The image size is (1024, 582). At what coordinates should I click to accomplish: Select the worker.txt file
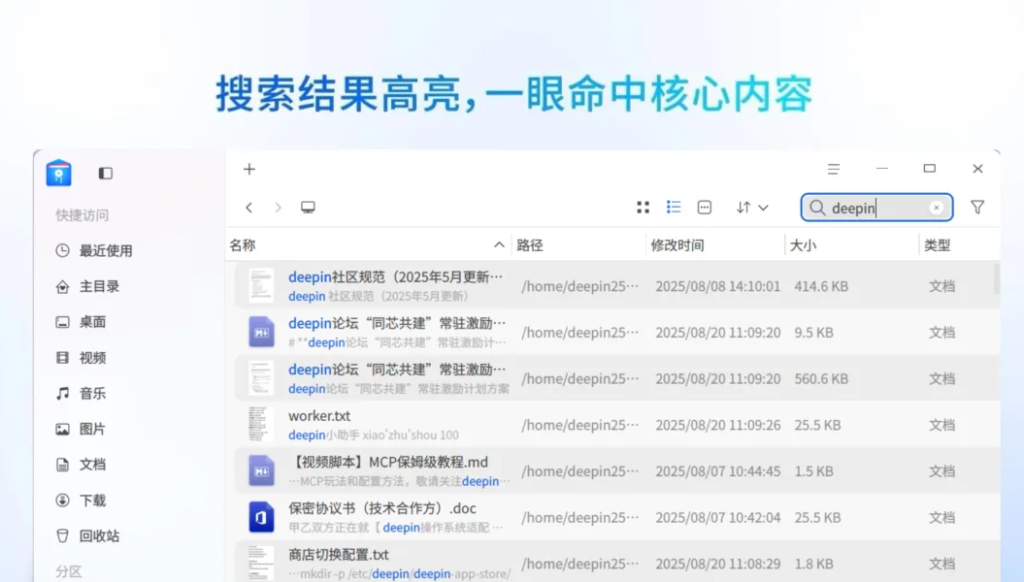click(319, 416)
